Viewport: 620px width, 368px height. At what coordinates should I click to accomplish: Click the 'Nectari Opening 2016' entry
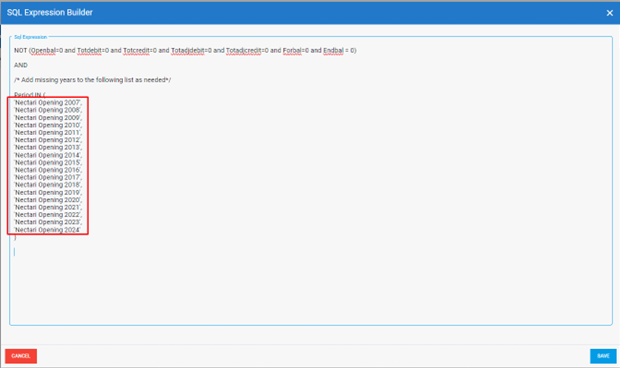[48, 170]
